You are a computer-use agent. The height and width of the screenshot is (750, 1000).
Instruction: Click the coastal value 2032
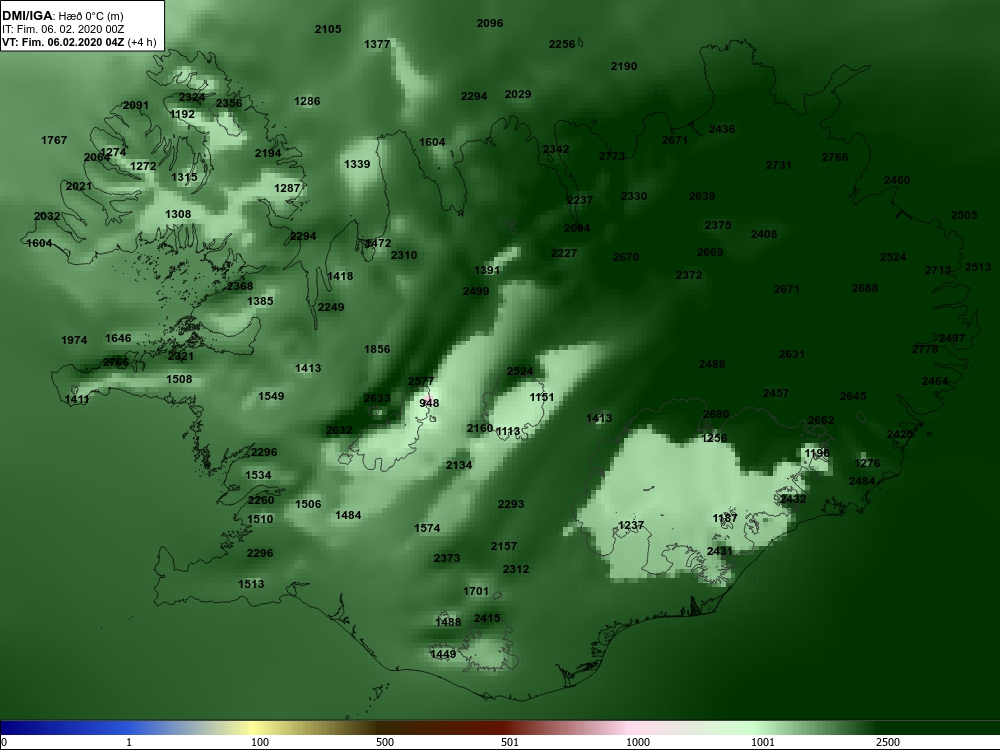(x=47, y=216)
